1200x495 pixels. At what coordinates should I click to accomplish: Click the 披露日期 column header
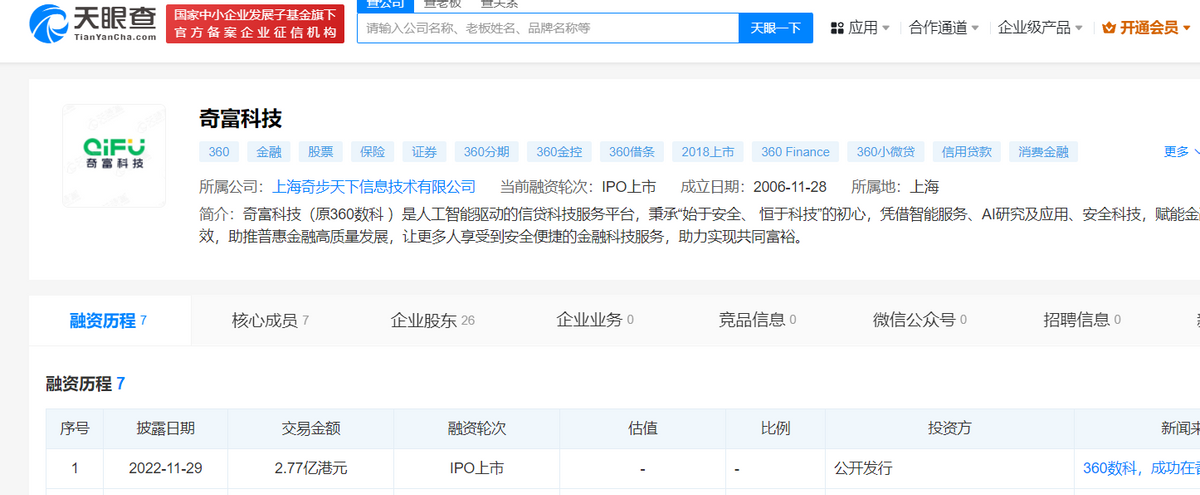[166, 428]
